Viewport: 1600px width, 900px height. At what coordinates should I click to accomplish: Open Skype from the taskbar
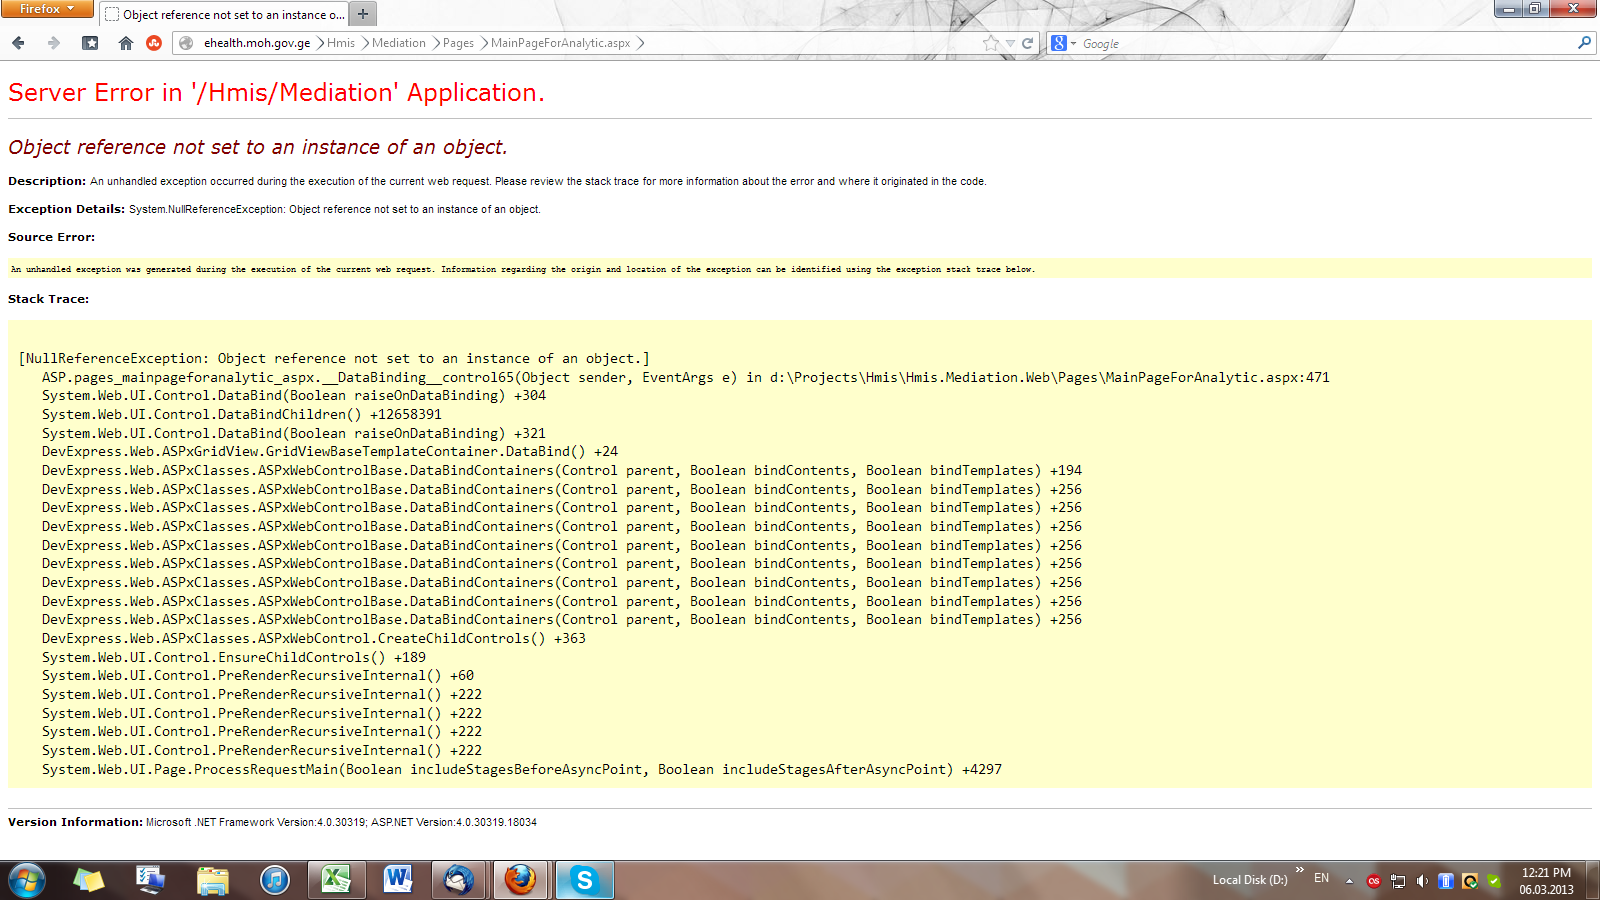tap(584, 880)
